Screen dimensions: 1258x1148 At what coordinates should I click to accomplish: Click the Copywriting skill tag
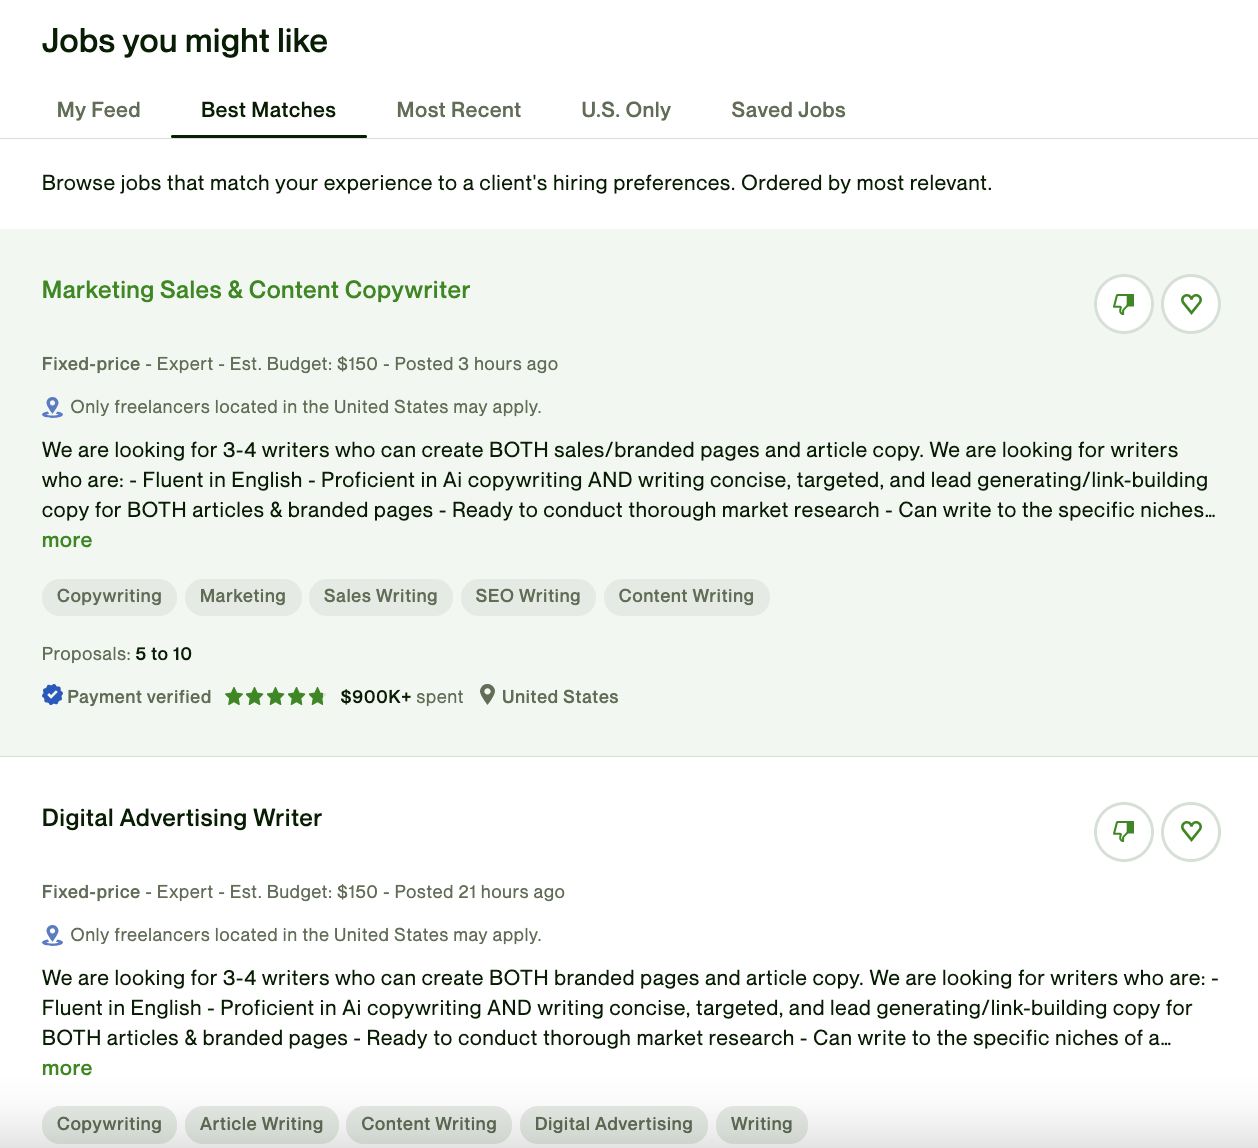pos(108,596)
